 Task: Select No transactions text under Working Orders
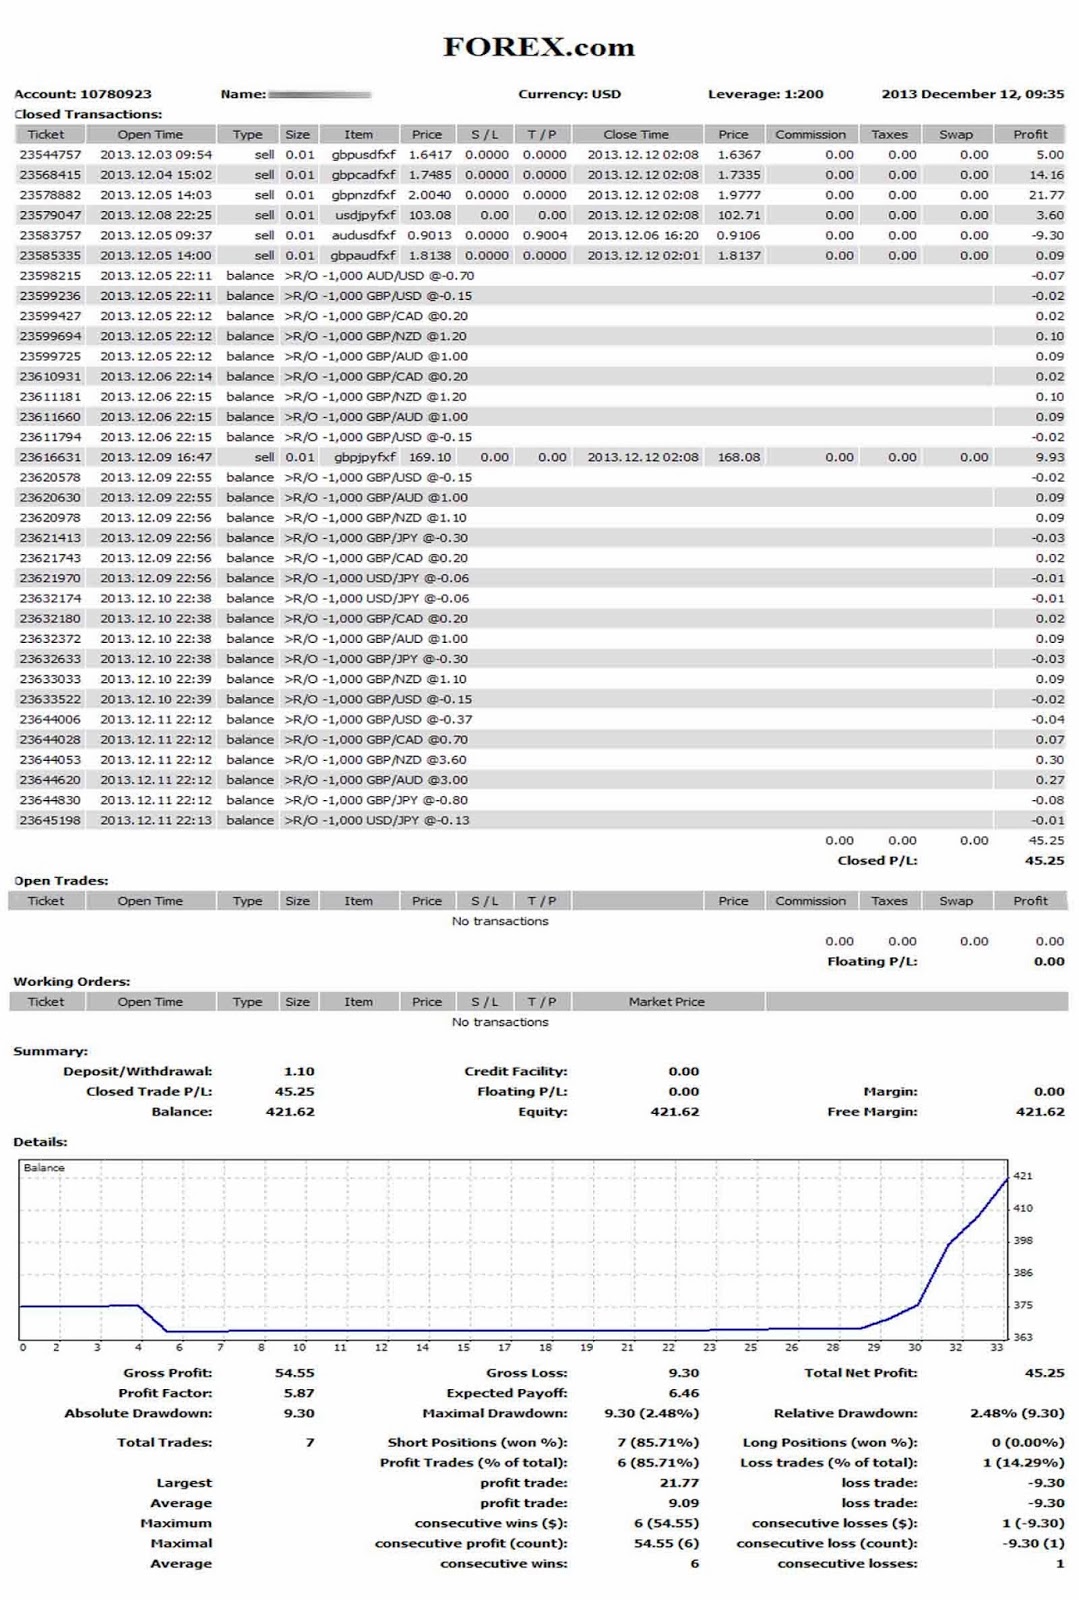click(x=500, y=1022)
